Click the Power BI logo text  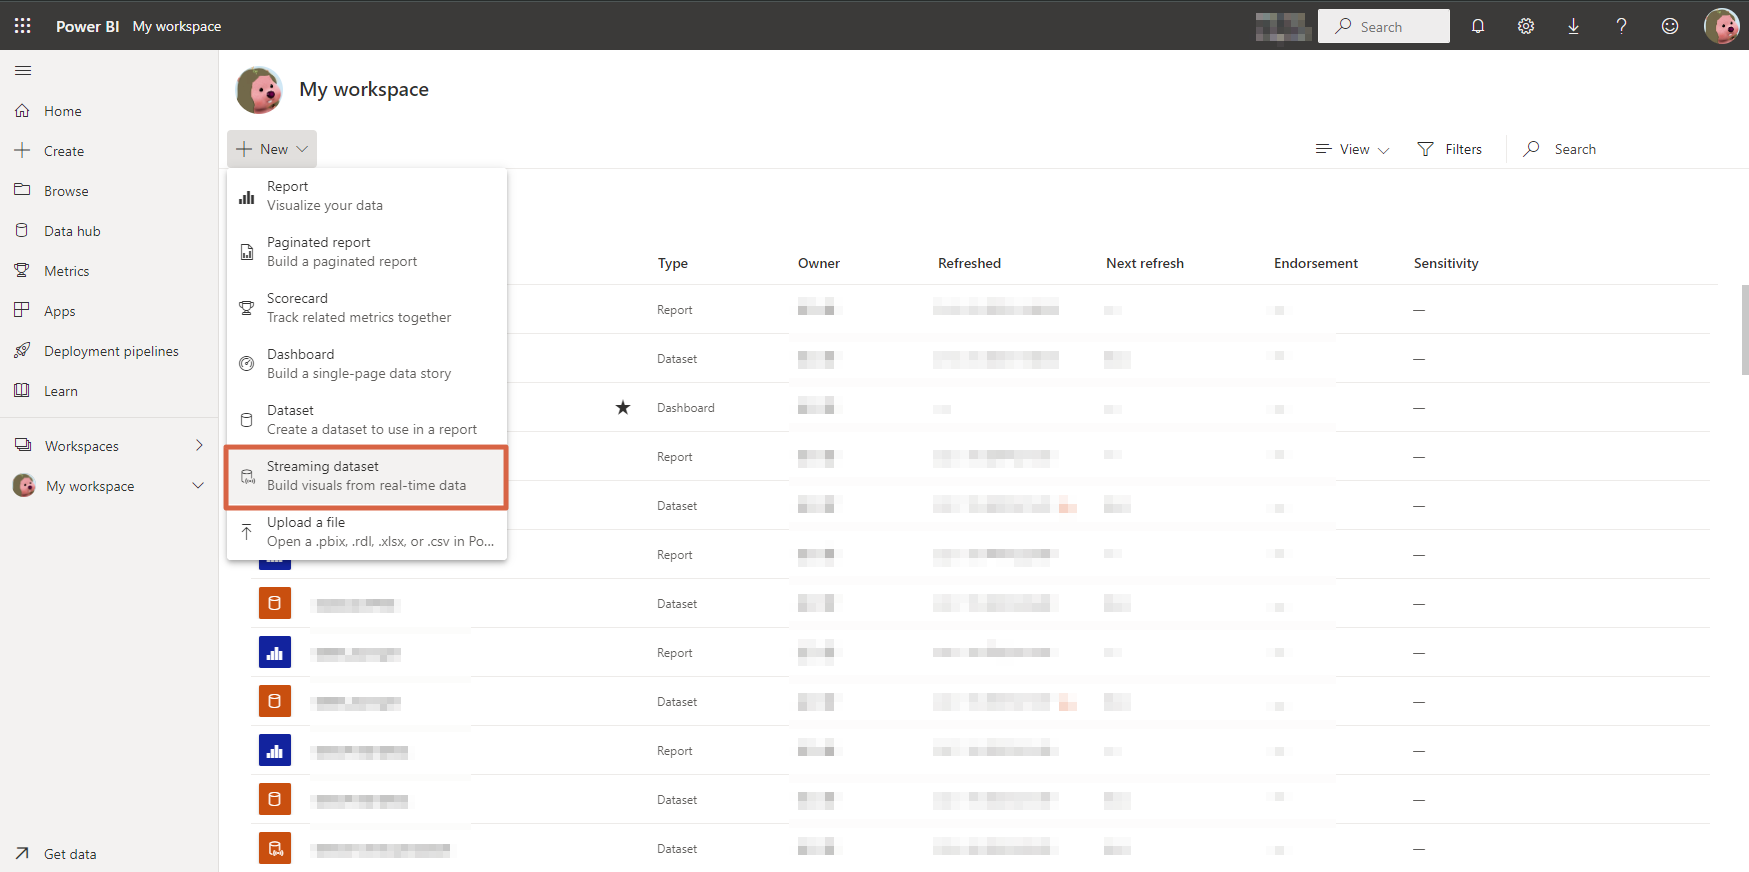pyautogui.click(x=88, y=26)
